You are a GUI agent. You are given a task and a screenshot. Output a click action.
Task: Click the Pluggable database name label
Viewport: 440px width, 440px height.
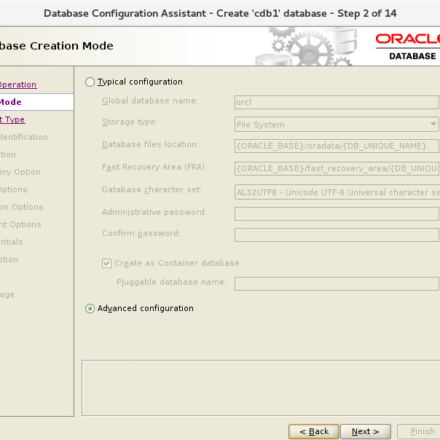coord(171,282)
